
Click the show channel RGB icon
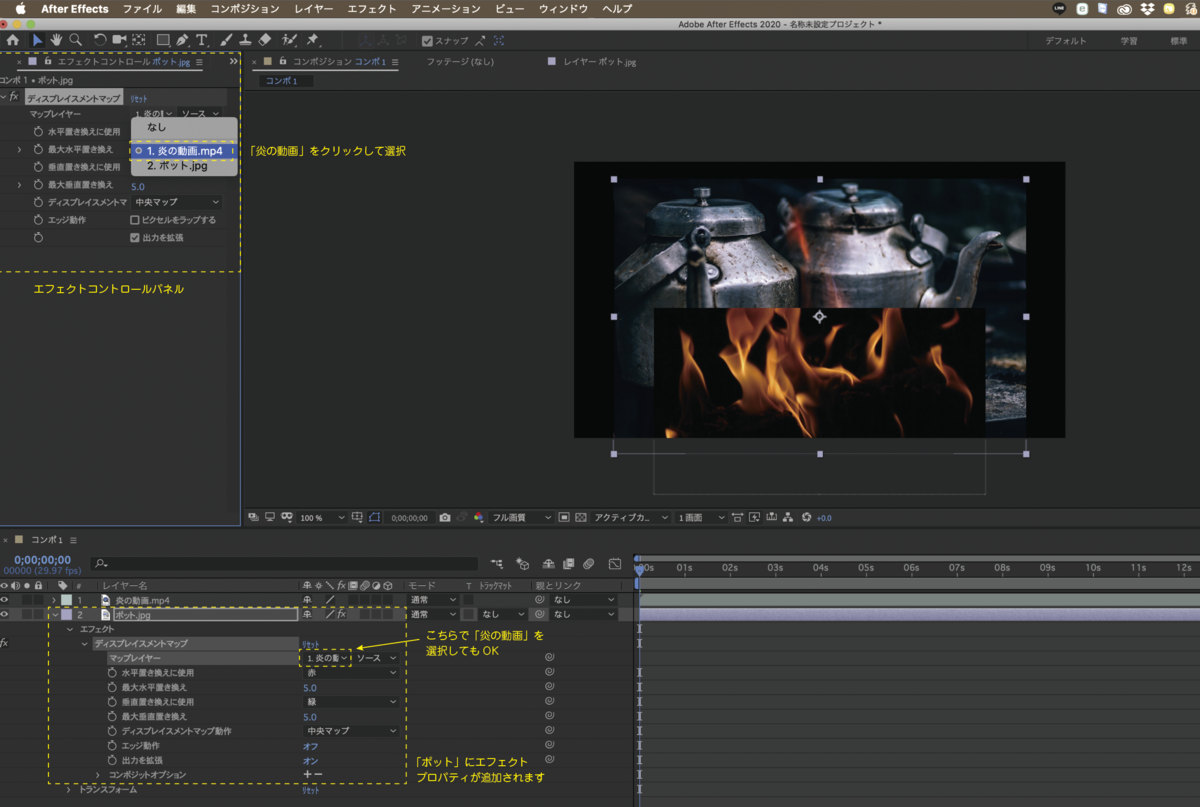pyautogui.click(x=478, y=518)
